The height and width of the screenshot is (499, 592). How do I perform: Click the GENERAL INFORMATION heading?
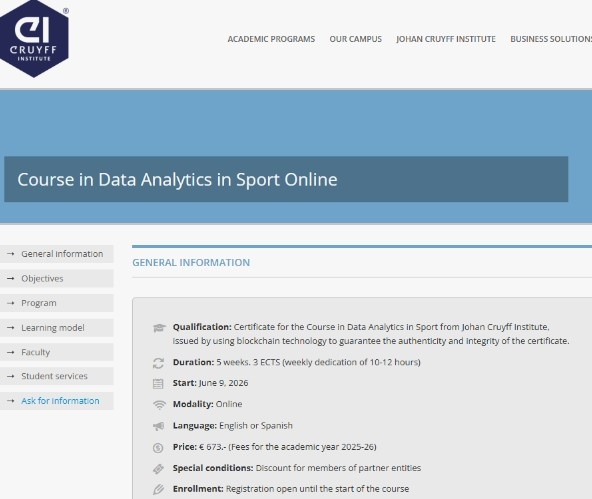point(191,262)
